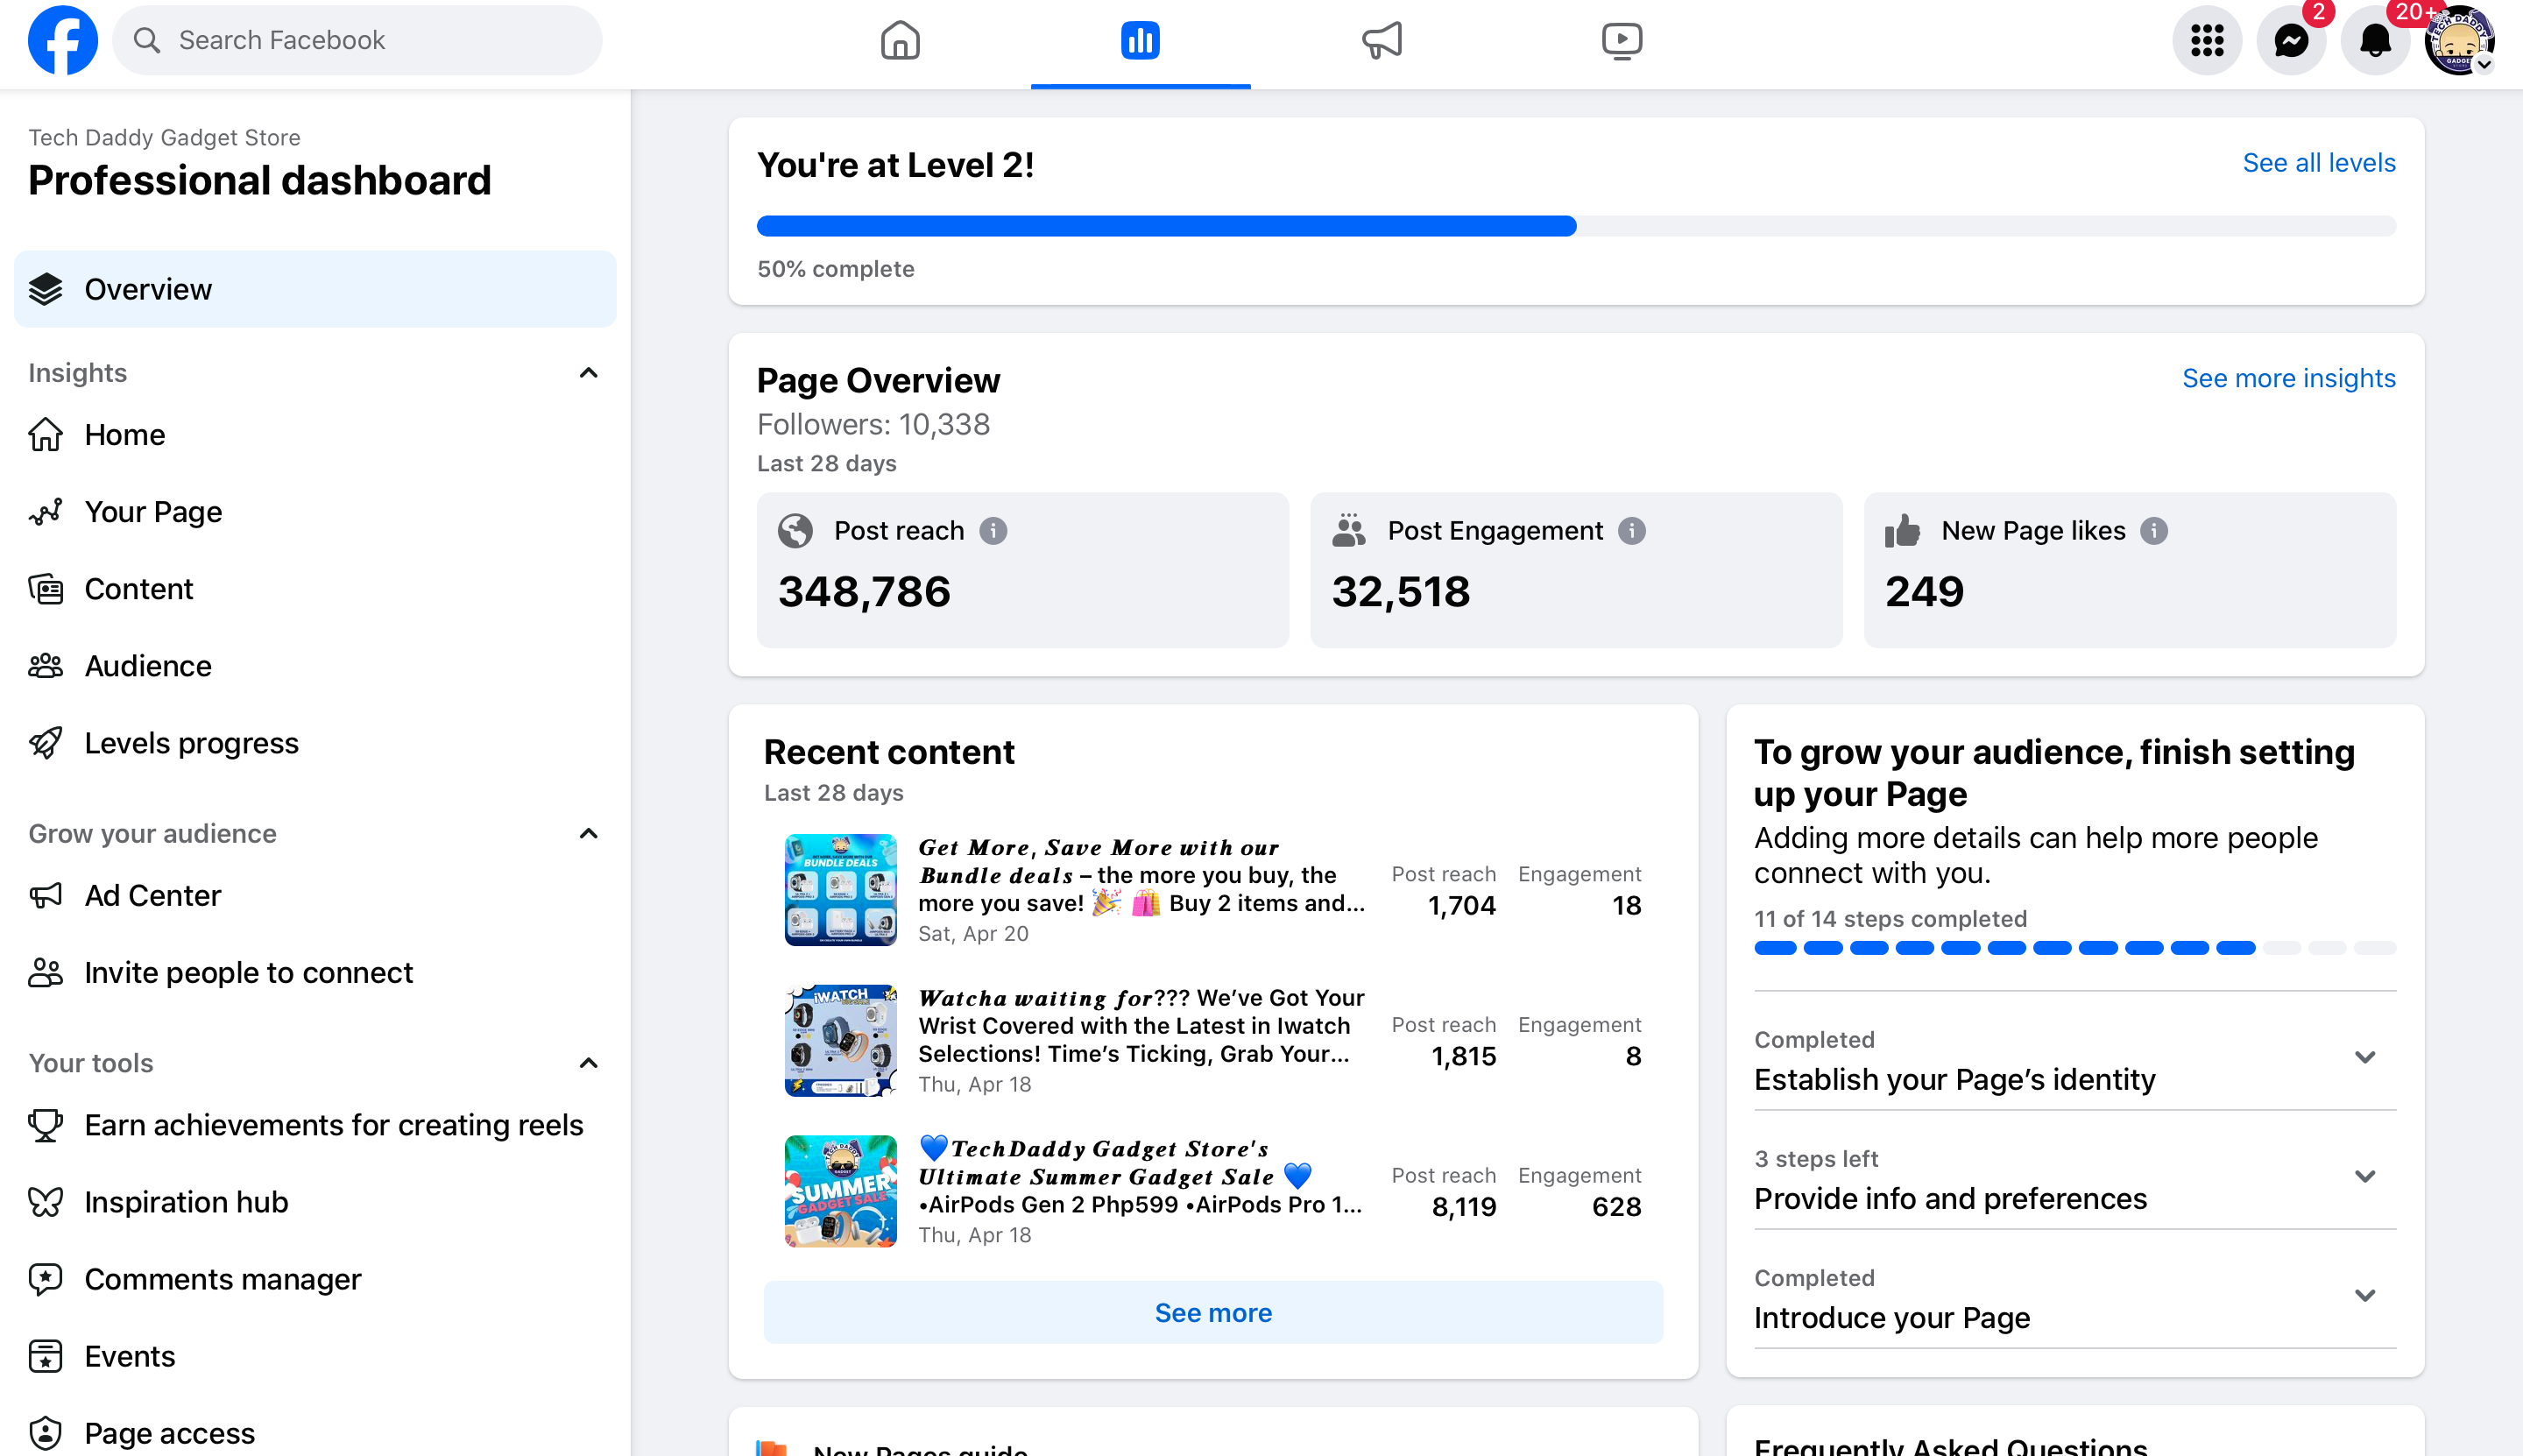Open the megaphone Ad Center tab
Screen dimensions: 2523x1456
coord(1381,41)
